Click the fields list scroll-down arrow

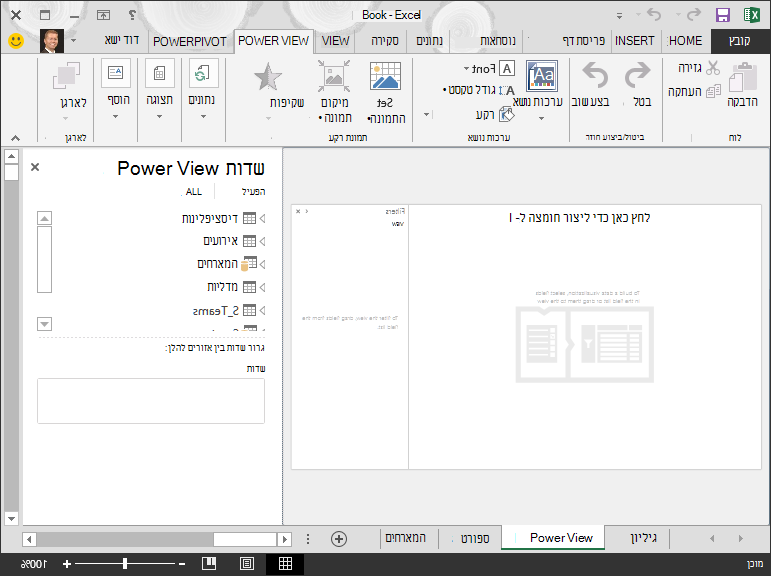(44, 324)
